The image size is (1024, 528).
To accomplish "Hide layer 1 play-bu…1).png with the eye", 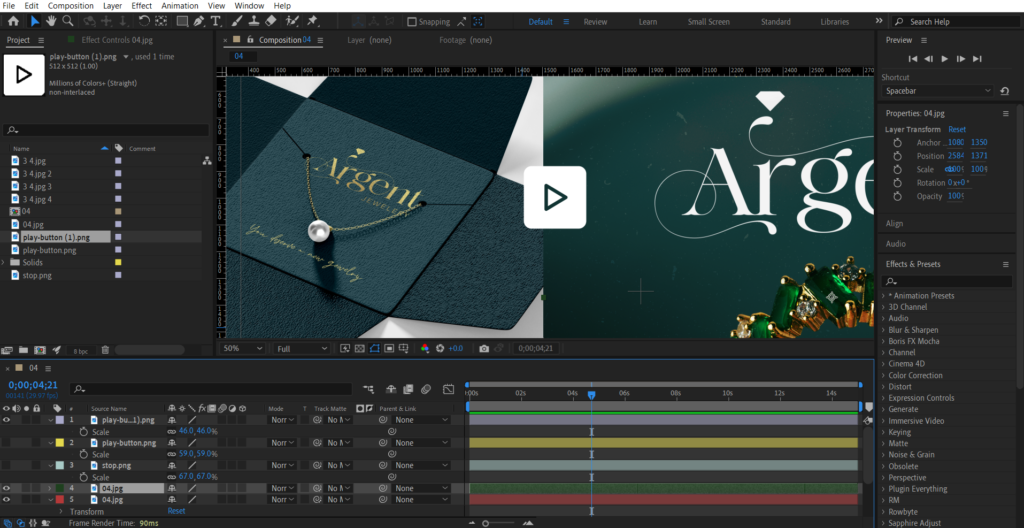I will 7,420.
